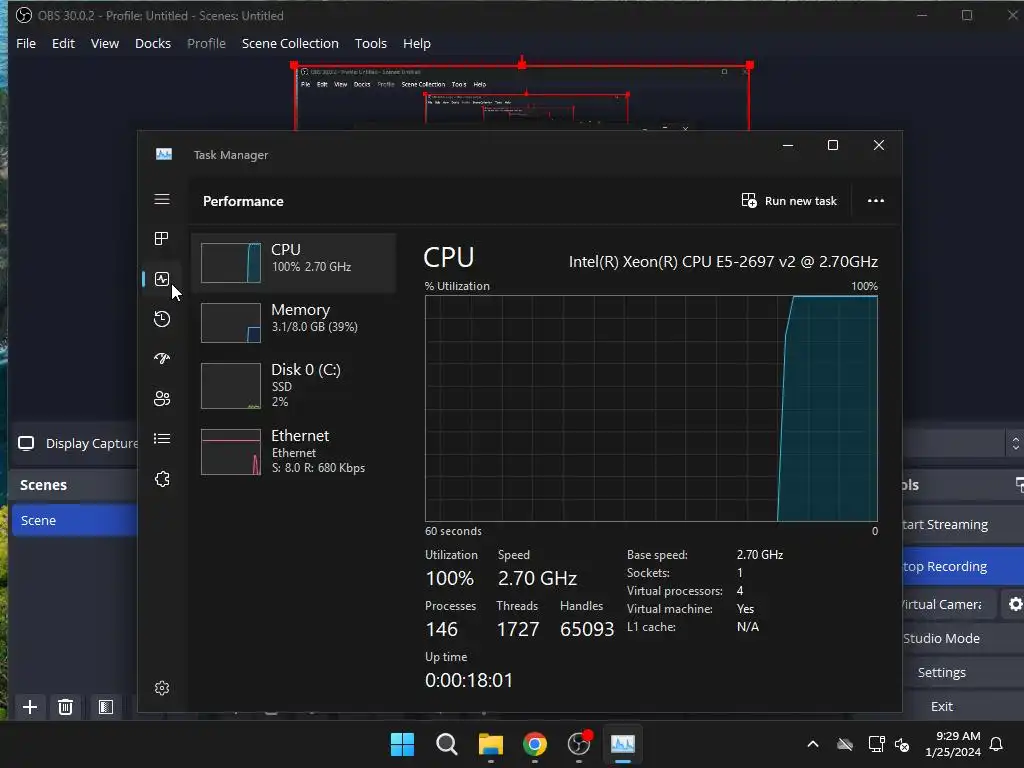
Task: Open the OBS Tools menu
Action: pos(370,43)
